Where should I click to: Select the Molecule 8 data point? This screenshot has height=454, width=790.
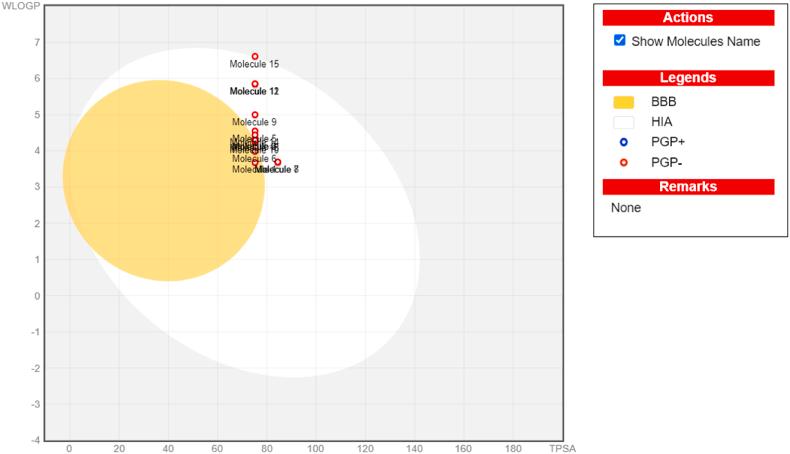[x=278, y=162]
